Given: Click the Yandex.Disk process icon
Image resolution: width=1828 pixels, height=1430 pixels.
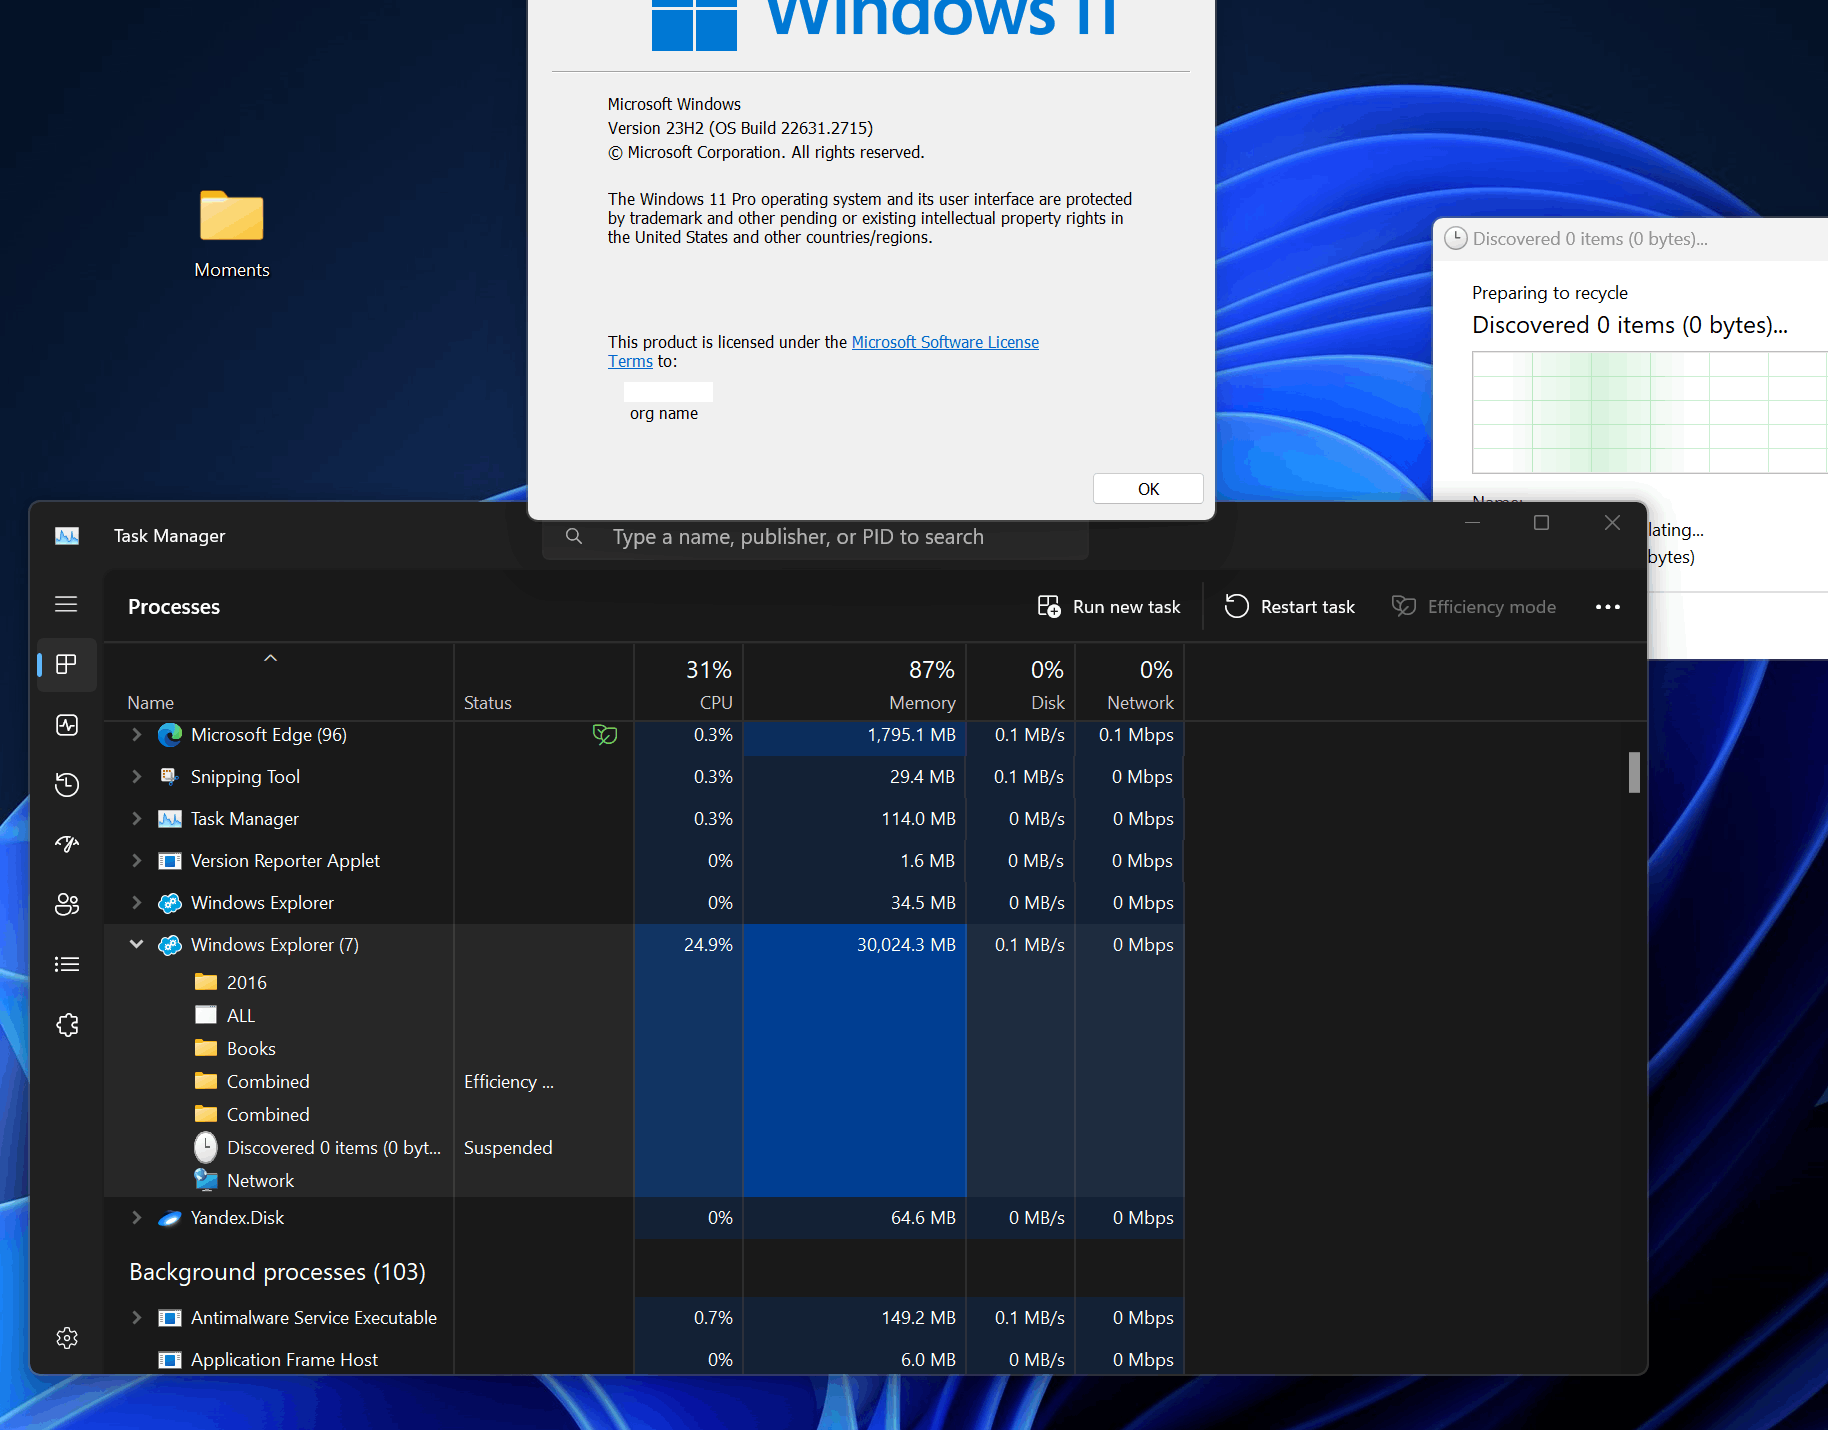Looking at the screenshot, I should point(170,1218).
